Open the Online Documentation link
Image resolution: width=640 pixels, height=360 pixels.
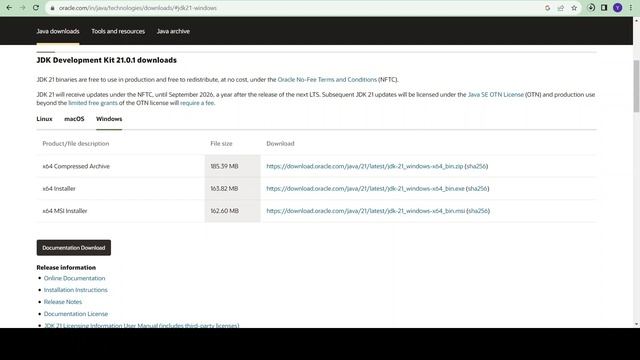(74, 278)
